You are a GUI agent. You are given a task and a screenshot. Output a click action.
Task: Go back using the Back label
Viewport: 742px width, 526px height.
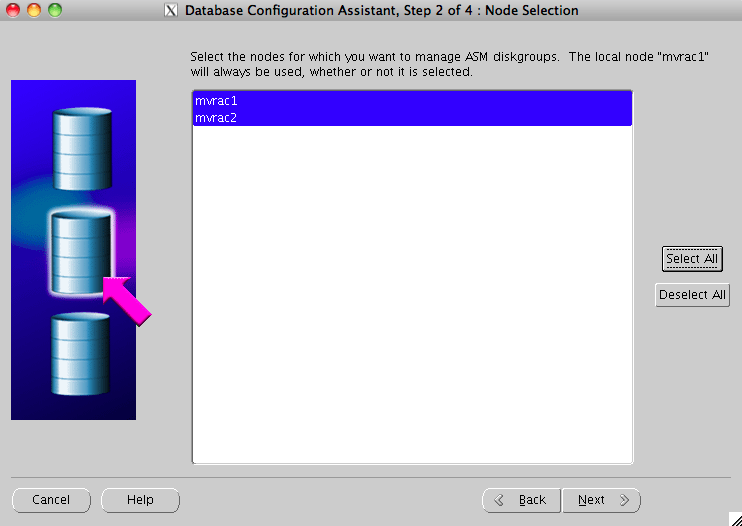(532, 500)
